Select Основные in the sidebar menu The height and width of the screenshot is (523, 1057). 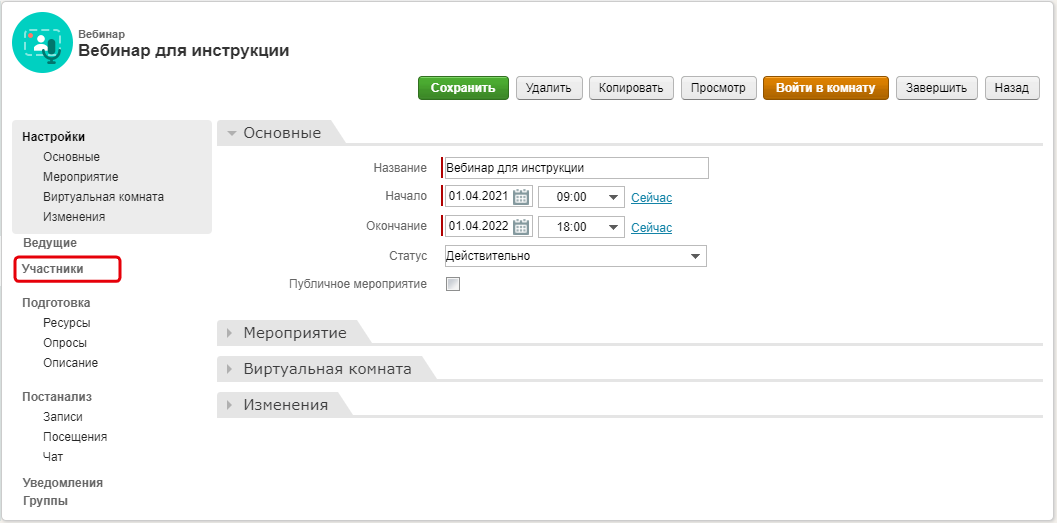tap(71, 156)
